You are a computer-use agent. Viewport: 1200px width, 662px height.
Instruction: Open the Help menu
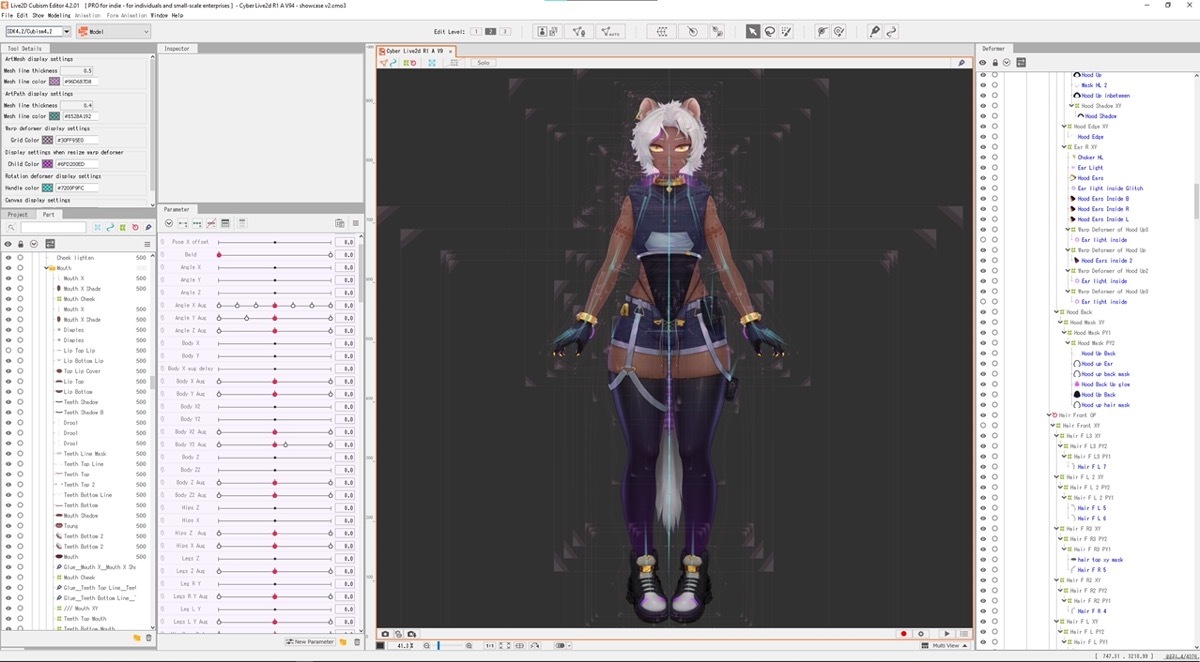177,16
